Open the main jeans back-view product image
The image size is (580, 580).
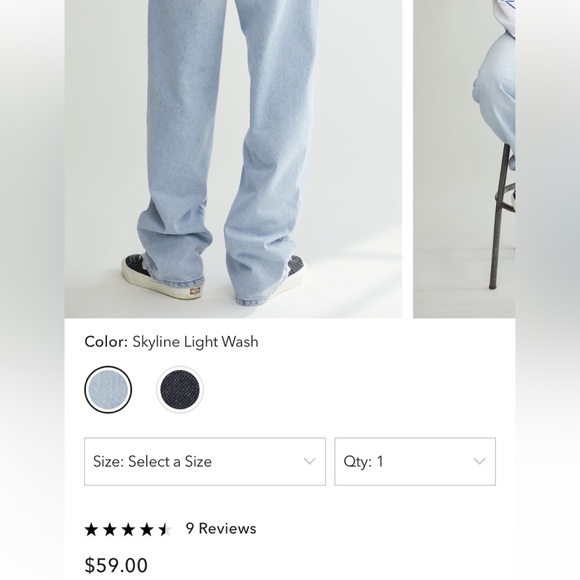(233, 159)
